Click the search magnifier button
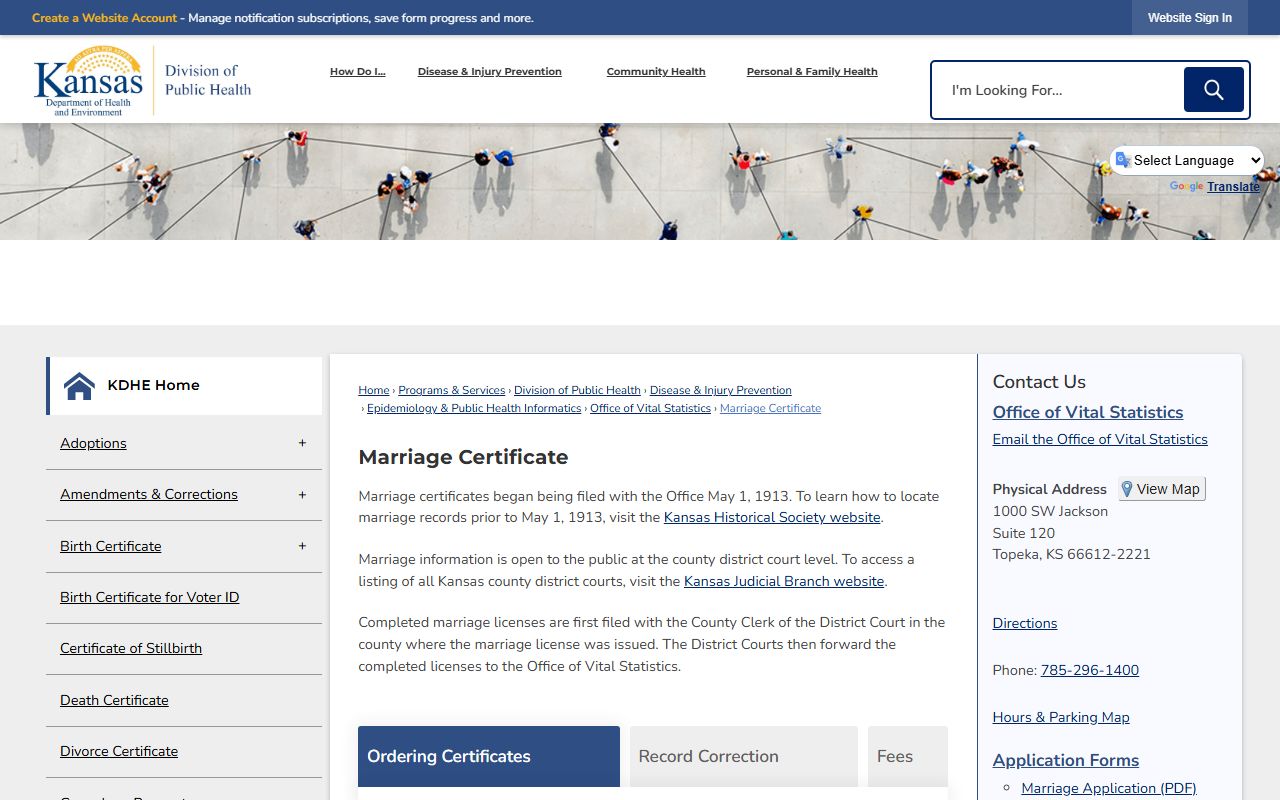 pos(1214,90)
